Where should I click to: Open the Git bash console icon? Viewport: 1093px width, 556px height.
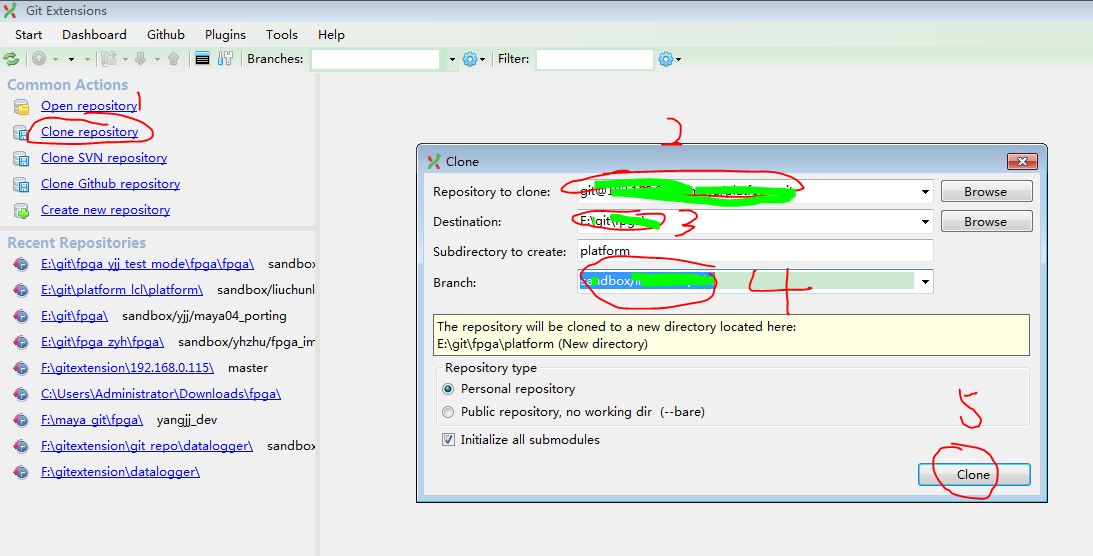(203, 59)
